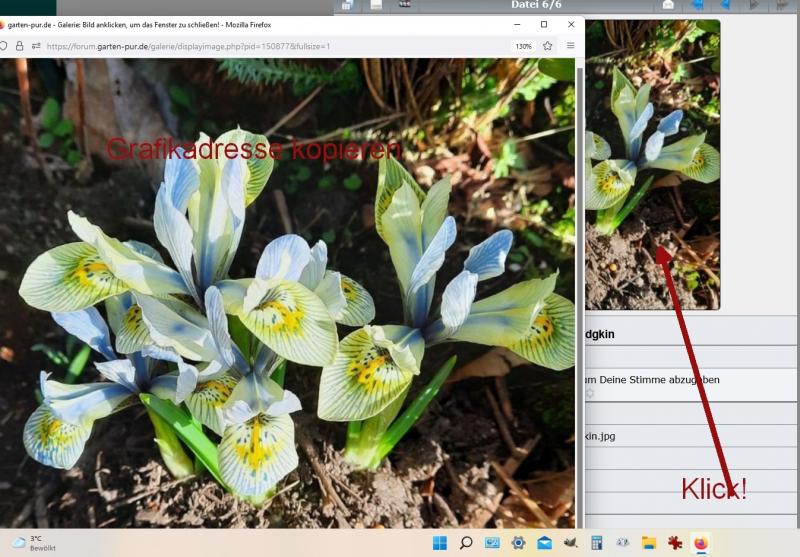The width and height of the screenshot is (800, 557).
Task: Go to the previous gallery file arrow
Action: pos(725,5)
